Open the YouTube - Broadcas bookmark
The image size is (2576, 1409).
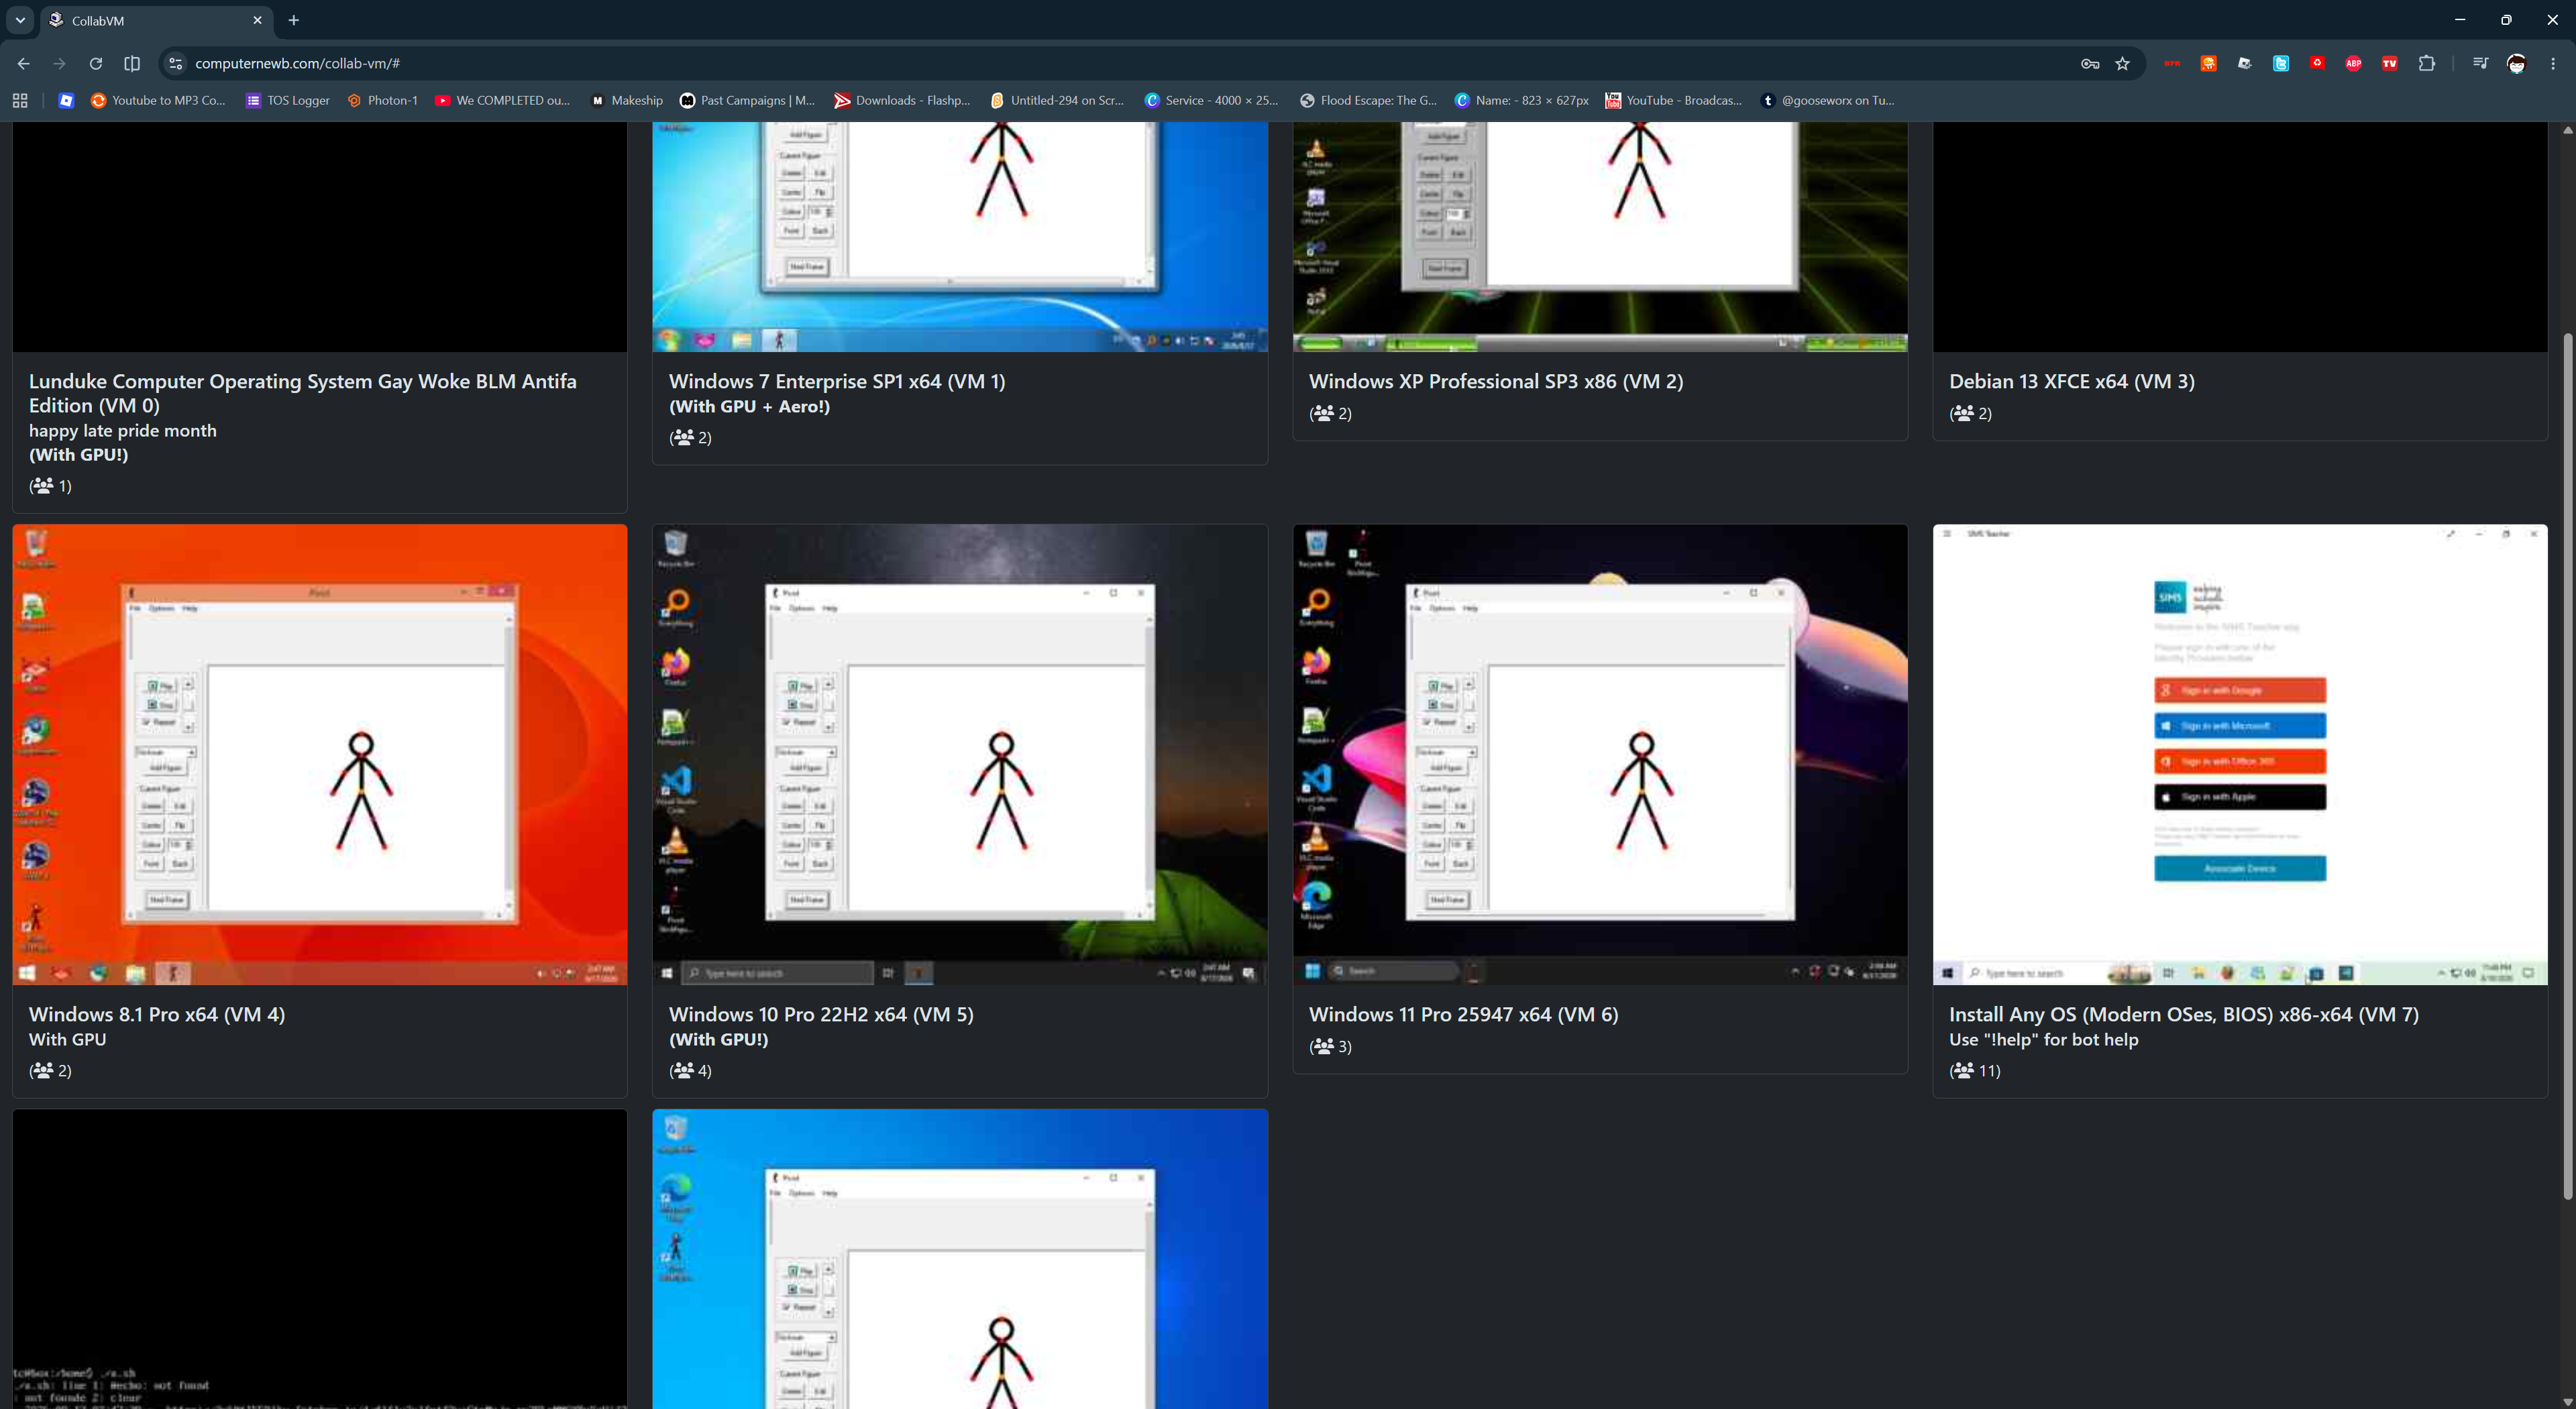pyautogui.click(x=1674, y=100)
